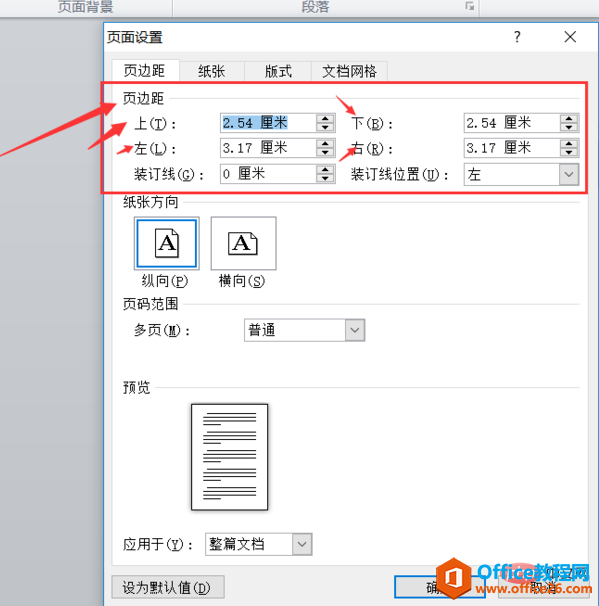Screen dimensions: 599x606
Task: Switch to the 纸张 tab
Action: tap(211, 71)
